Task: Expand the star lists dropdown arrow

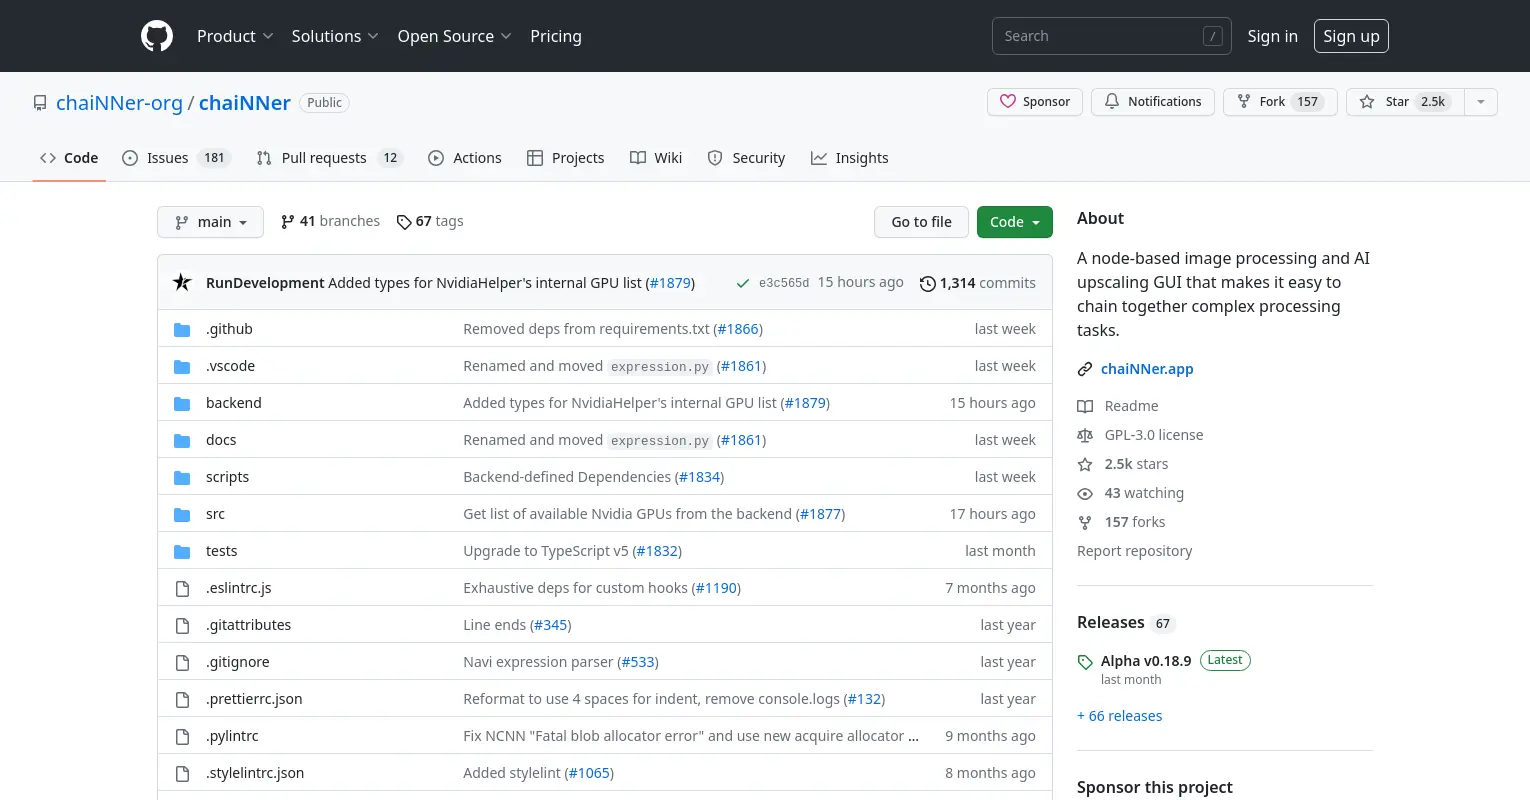Action: [1481, 102]
